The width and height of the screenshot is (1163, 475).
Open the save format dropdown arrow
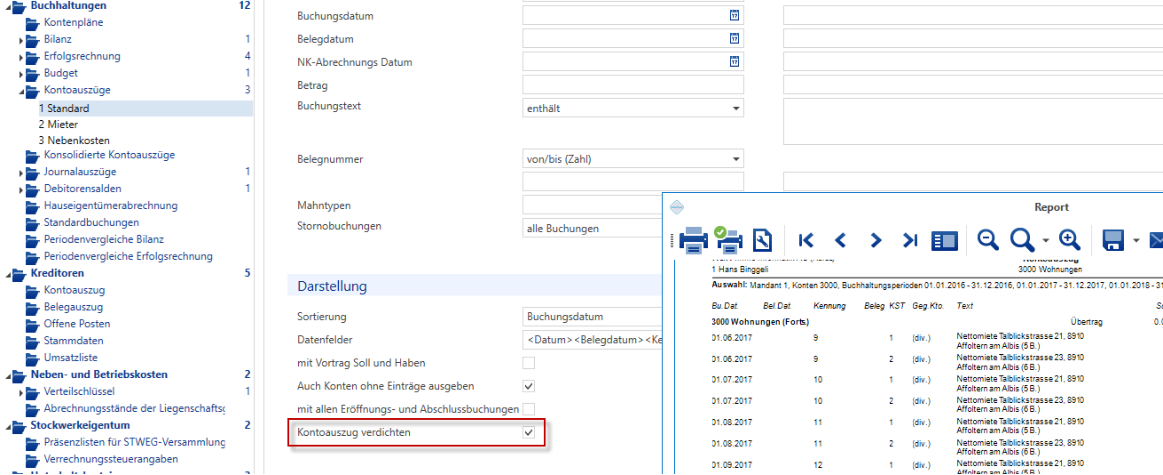[x=1136, y=240]
